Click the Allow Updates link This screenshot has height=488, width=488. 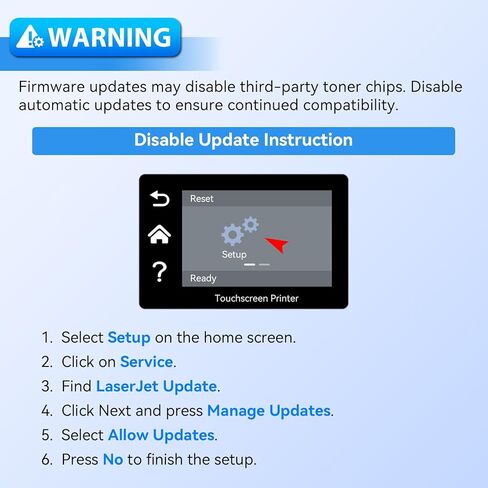tap(161, 435)
